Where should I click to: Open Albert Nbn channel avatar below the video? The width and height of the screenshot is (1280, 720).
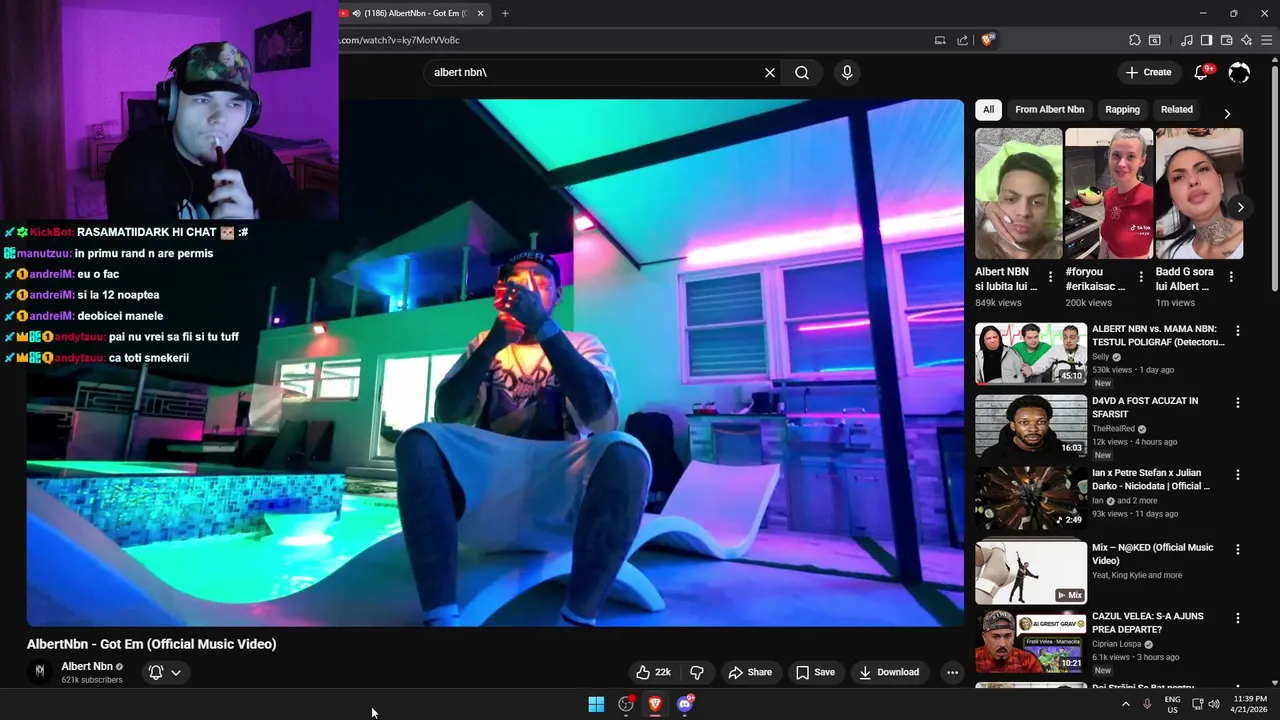pyautogui.click(x=40, y=672)
